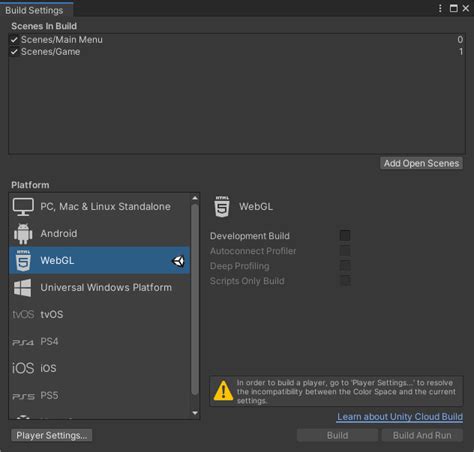Viewport: 474px width, 452px height.
Task: Close the Build Settings window
Action: pos(466,8)
